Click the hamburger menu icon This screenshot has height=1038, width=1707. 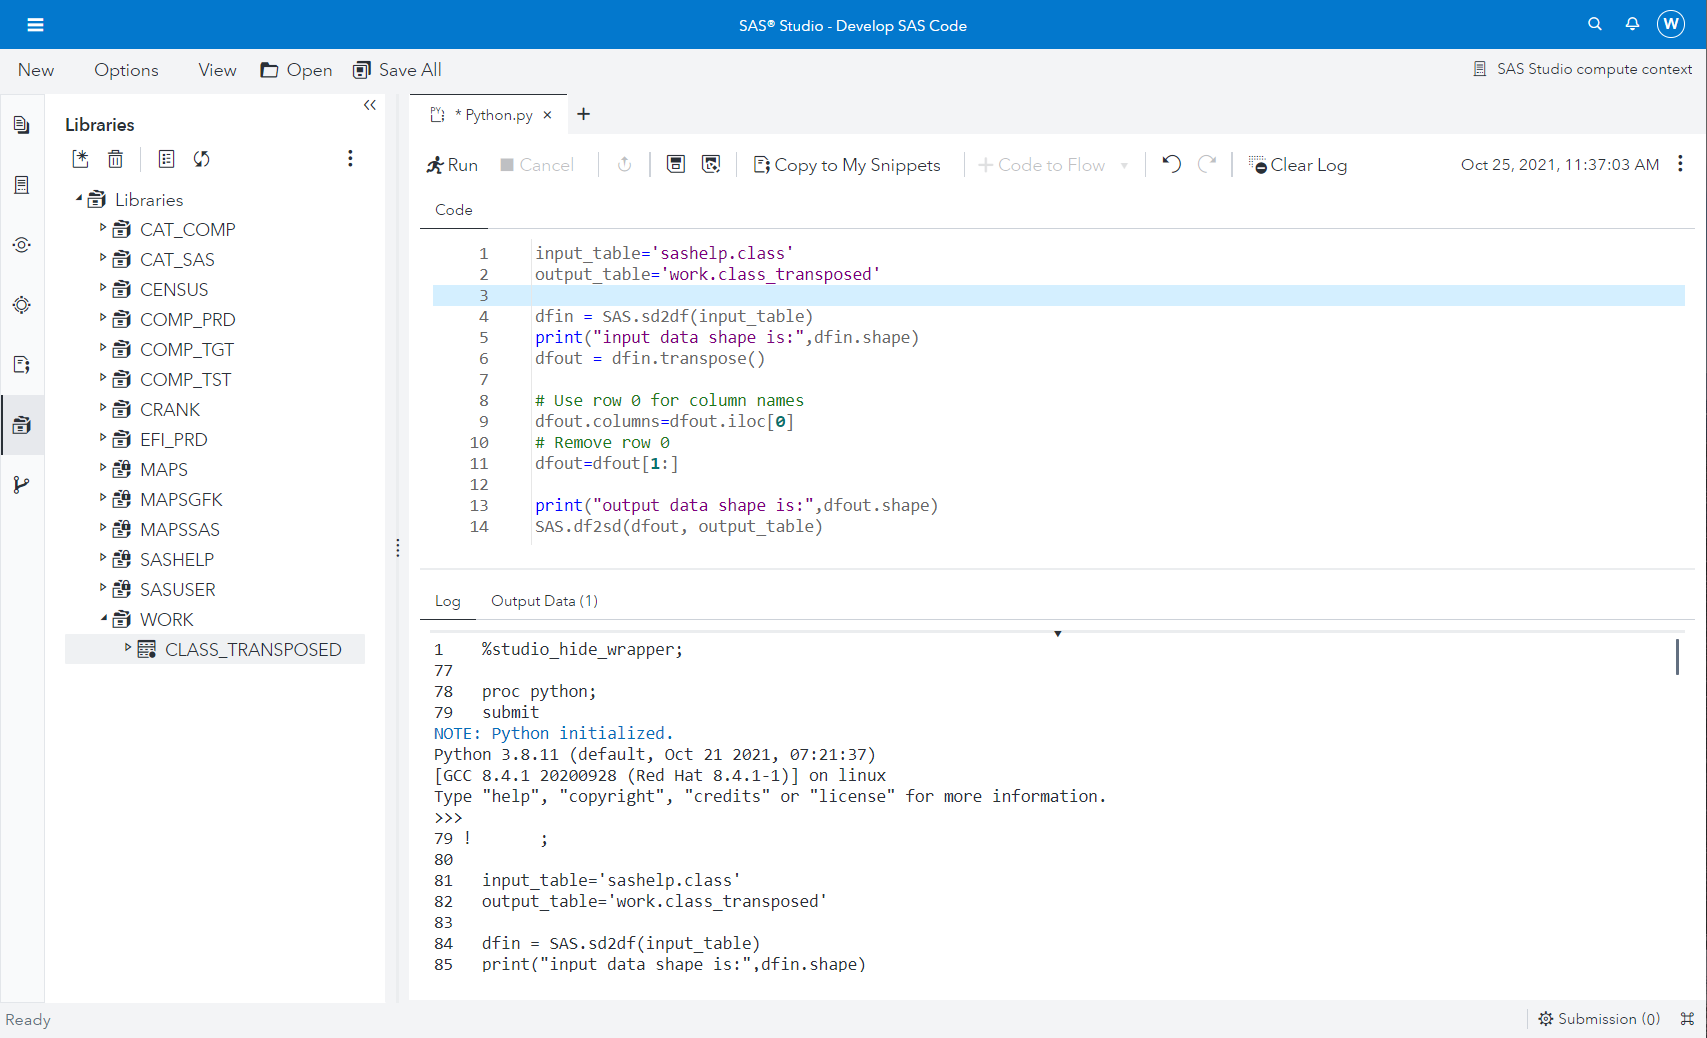click(x=35, y=25)
